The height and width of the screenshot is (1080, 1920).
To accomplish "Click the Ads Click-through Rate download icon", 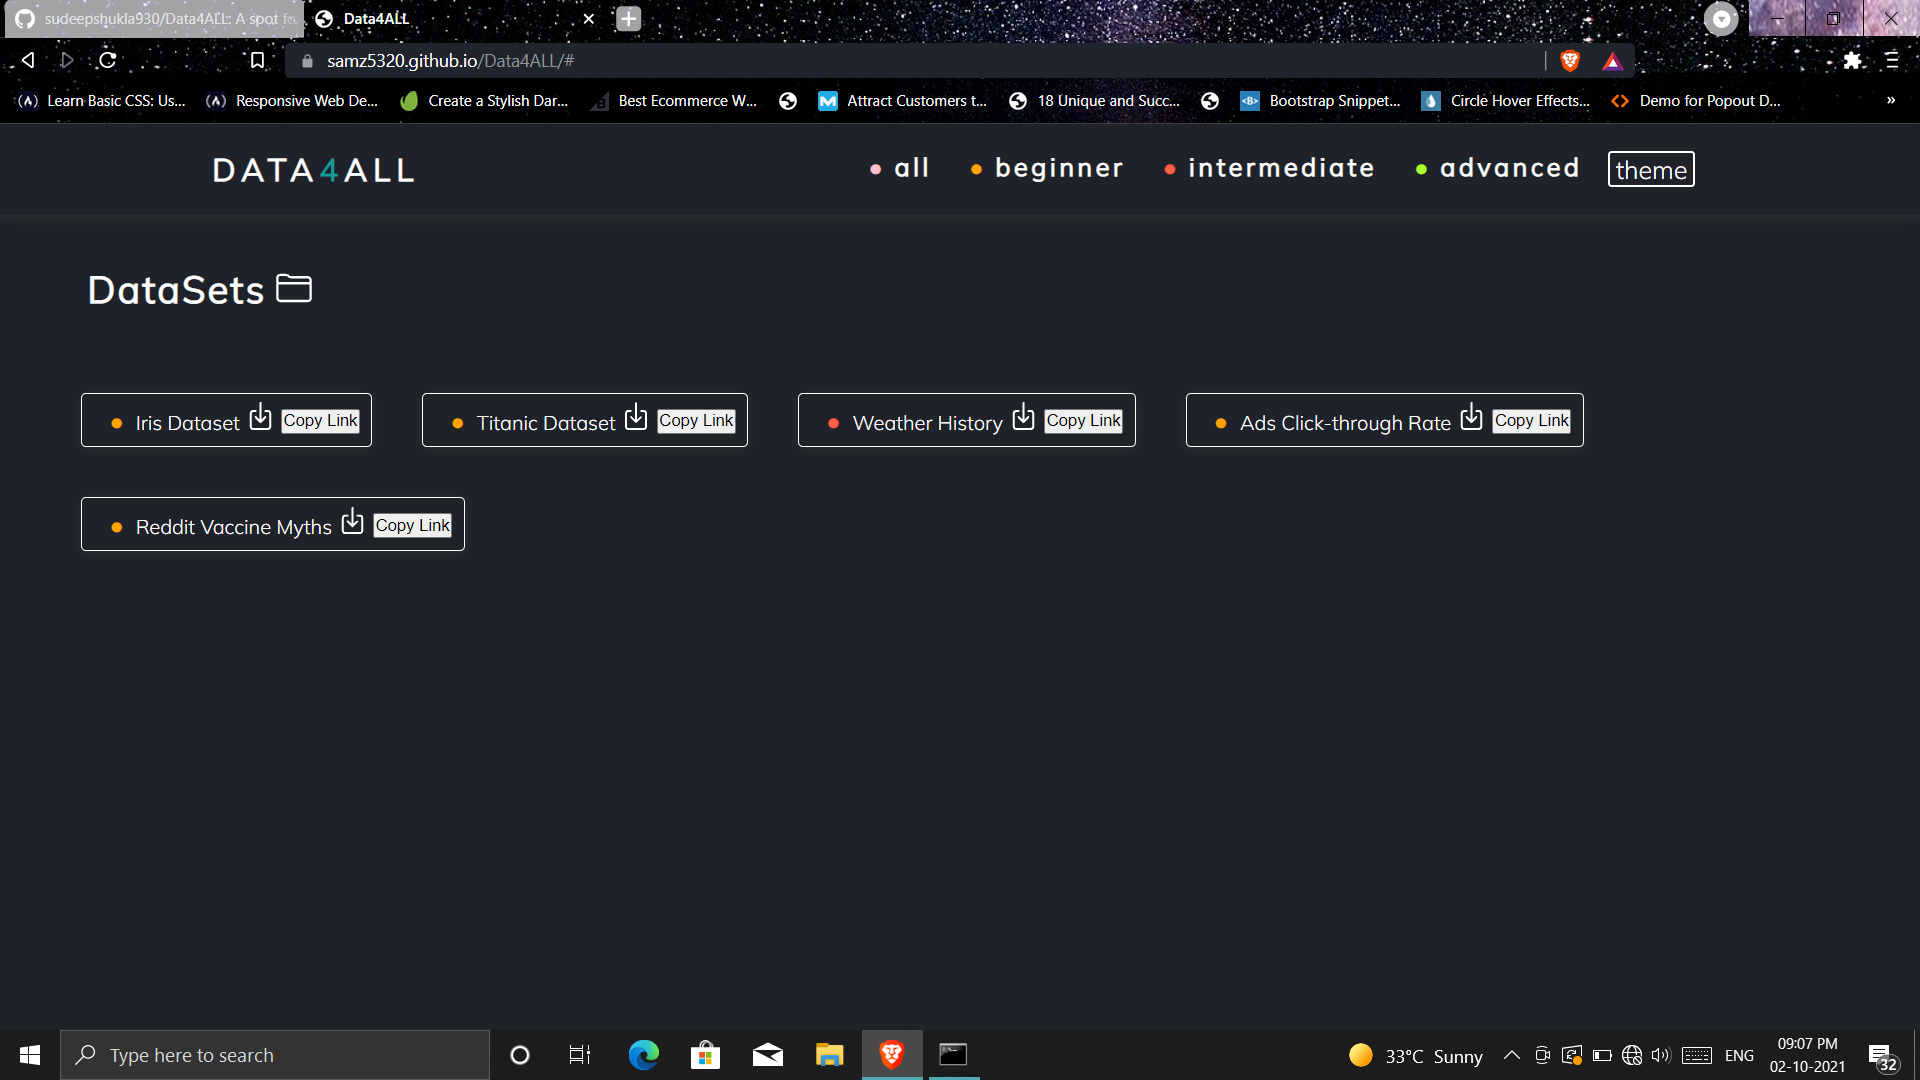I will click(1471, 417).
